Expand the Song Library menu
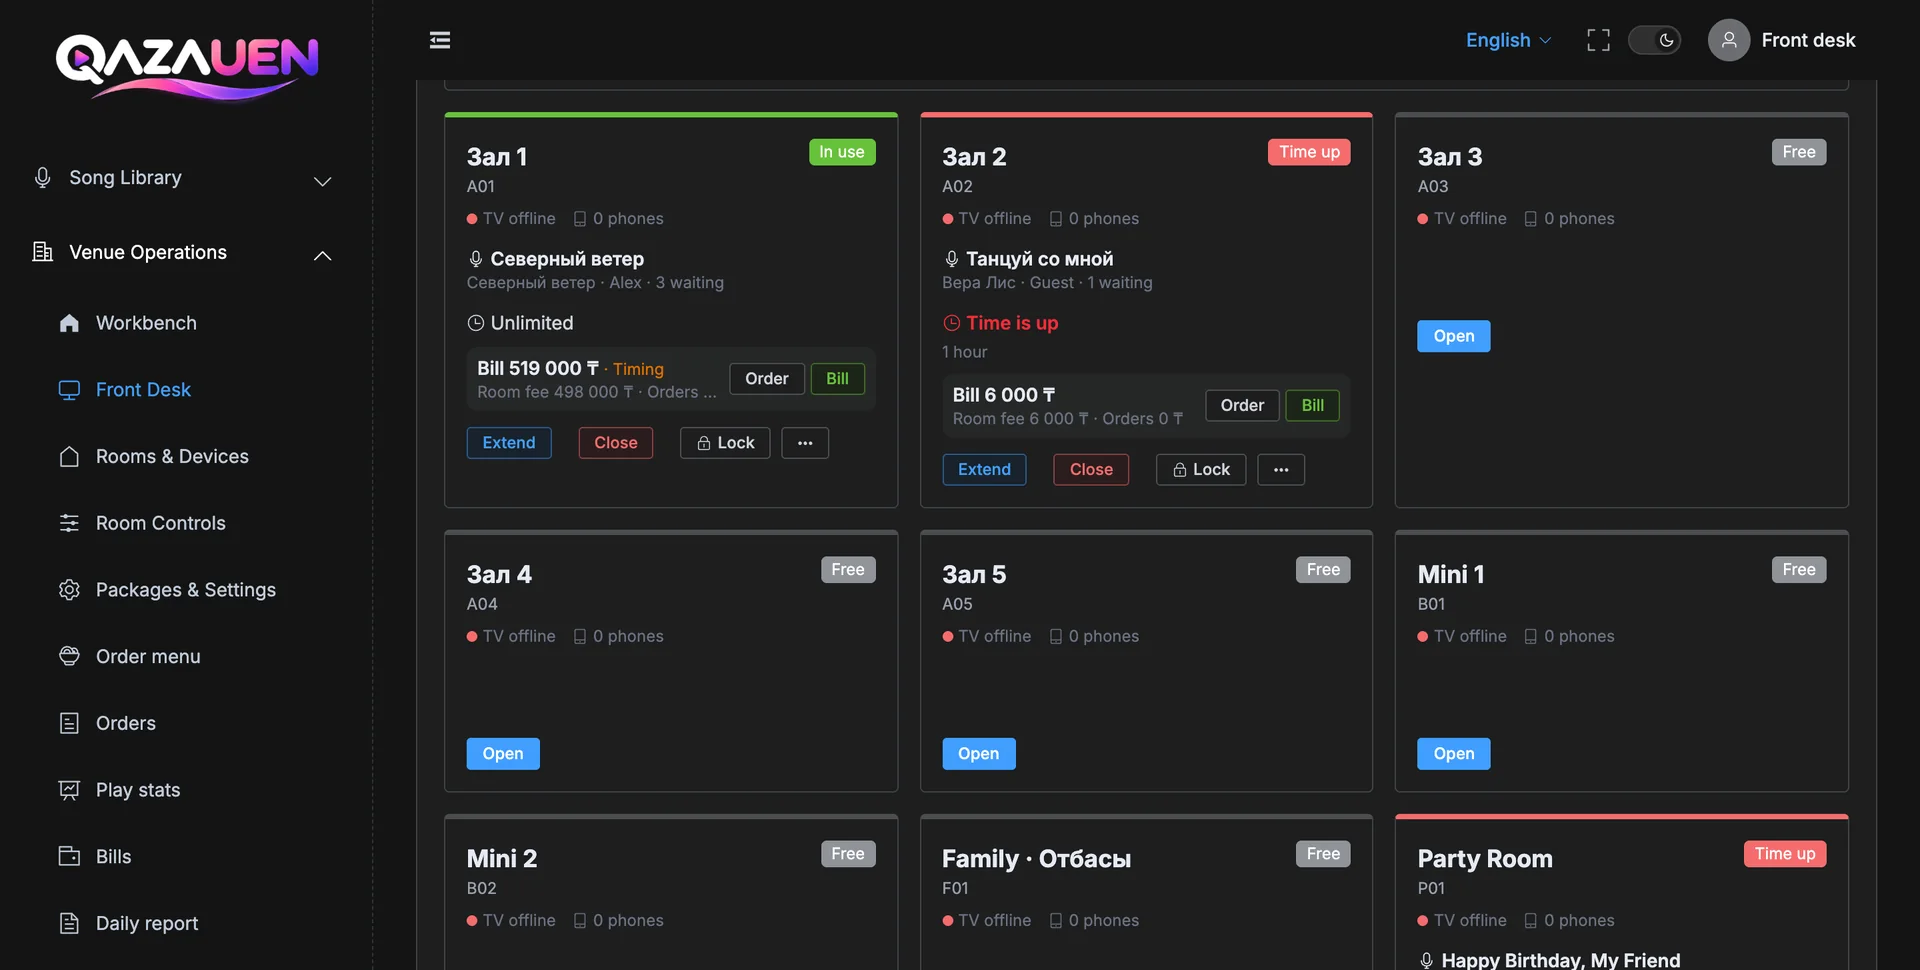This screenshot has width=1920, height=970. point(183,178)
